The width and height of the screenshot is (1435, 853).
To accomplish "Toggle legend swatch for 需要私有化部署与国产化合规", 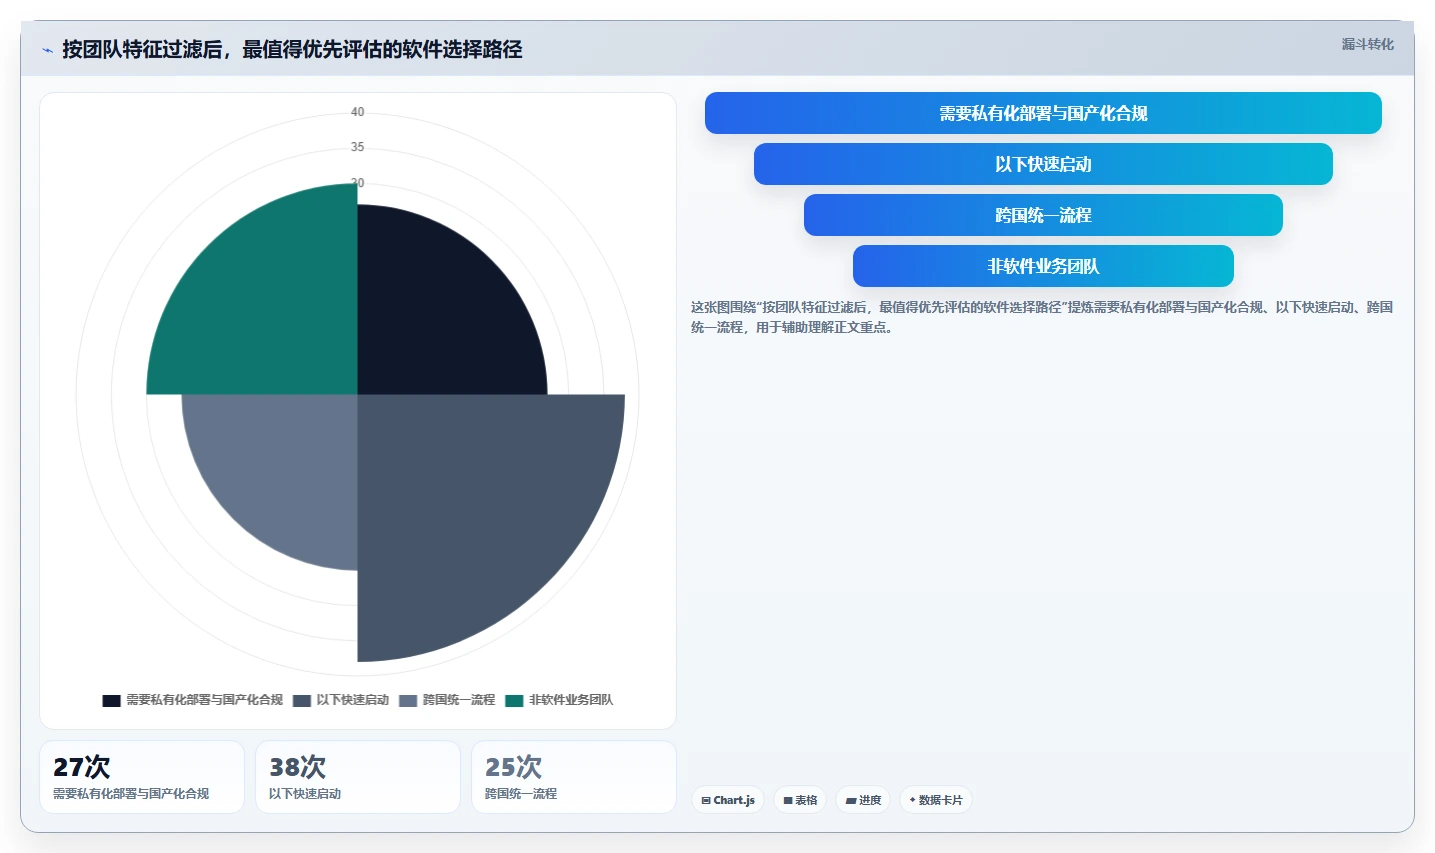I will coord(111,700).
